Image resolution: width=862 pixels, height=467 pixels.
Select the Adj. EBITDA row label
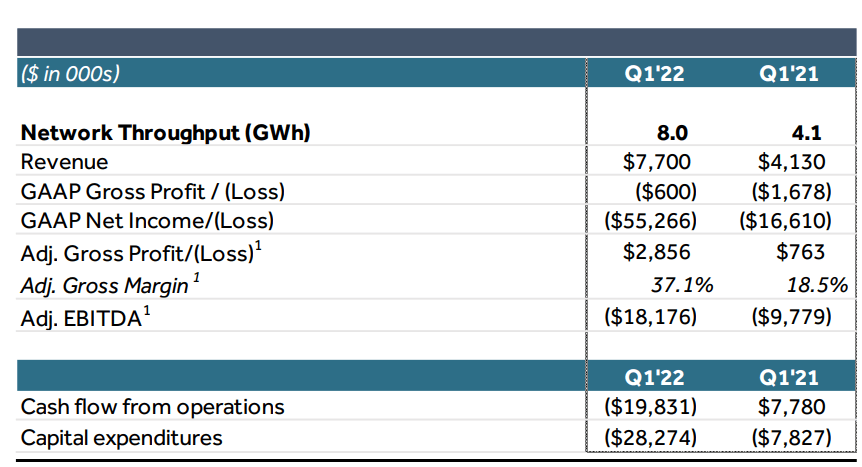pyautogui.click(x=85, y=318)
